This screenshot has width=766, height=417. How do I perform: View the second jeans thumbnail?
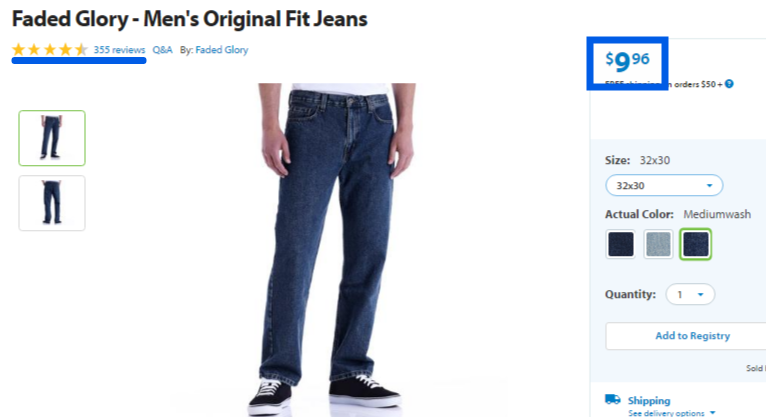(52, 203)
